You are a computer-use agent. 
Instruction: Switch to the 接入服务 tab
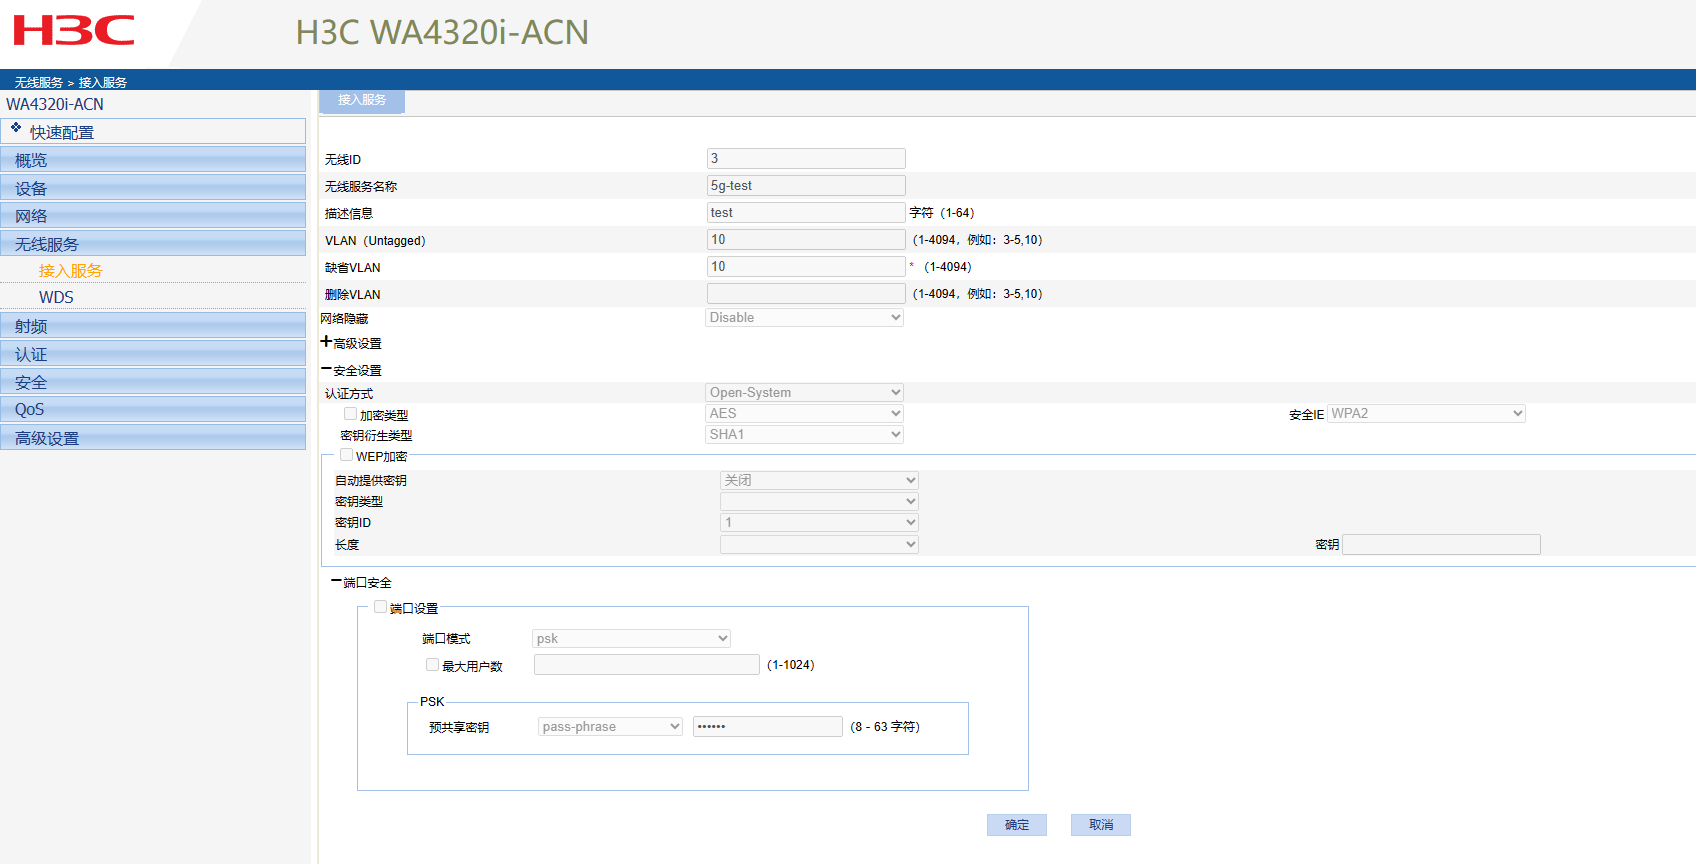[362, 101]
